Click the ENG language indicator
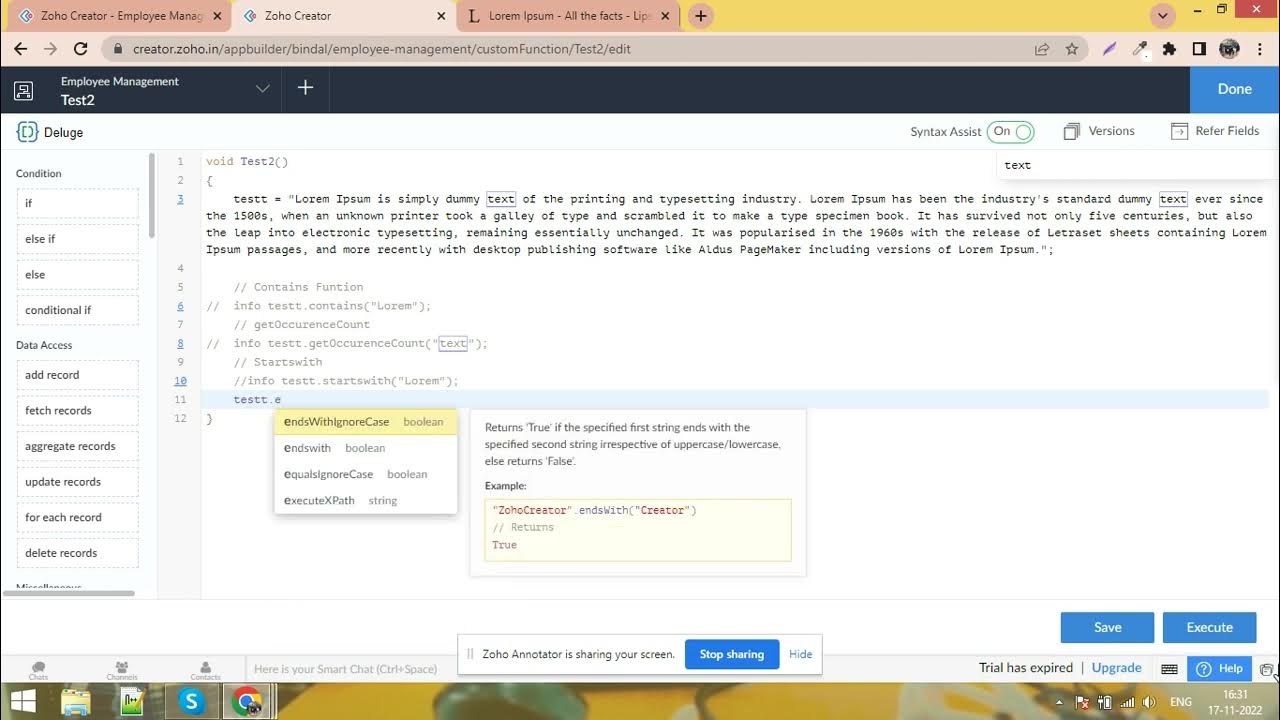 pos(1181,702)
